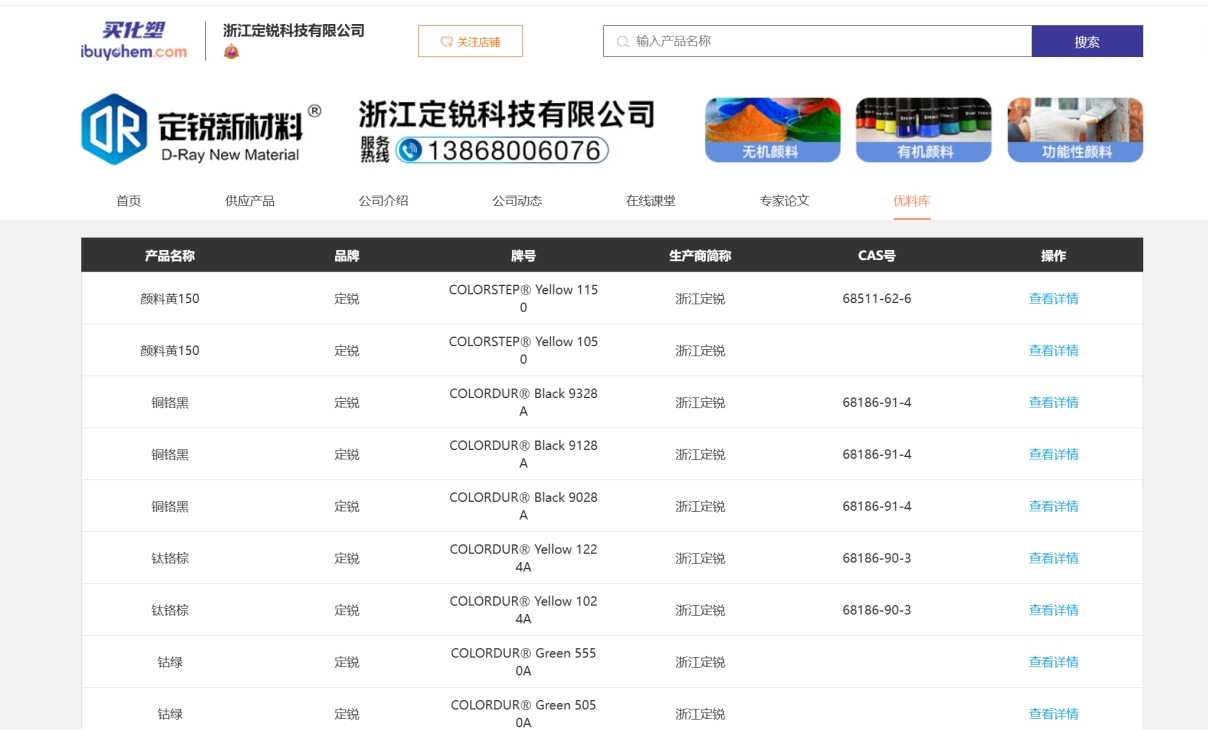The height and width of the screenshot is (730, 1208).
Task: Open the 功能性颜料 category thumbnail
Action: click(1075, 130)
